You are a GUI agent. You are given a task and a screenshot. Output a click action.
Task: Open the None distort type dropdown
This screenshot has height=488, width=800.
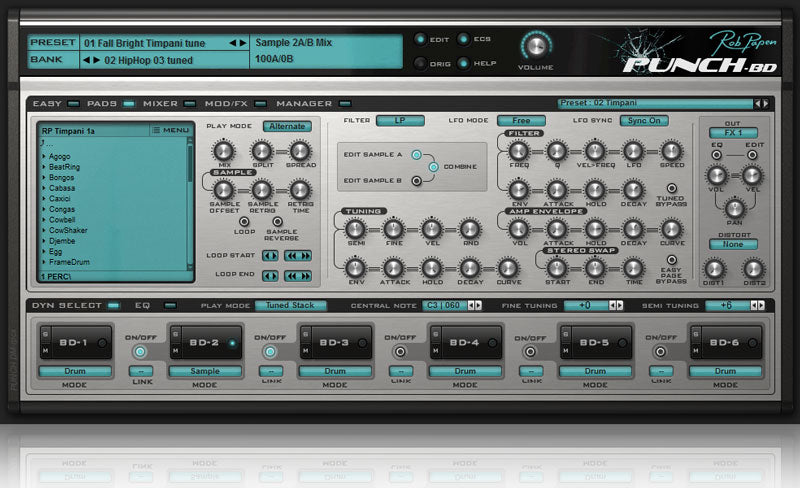click(x=733, y=245)
